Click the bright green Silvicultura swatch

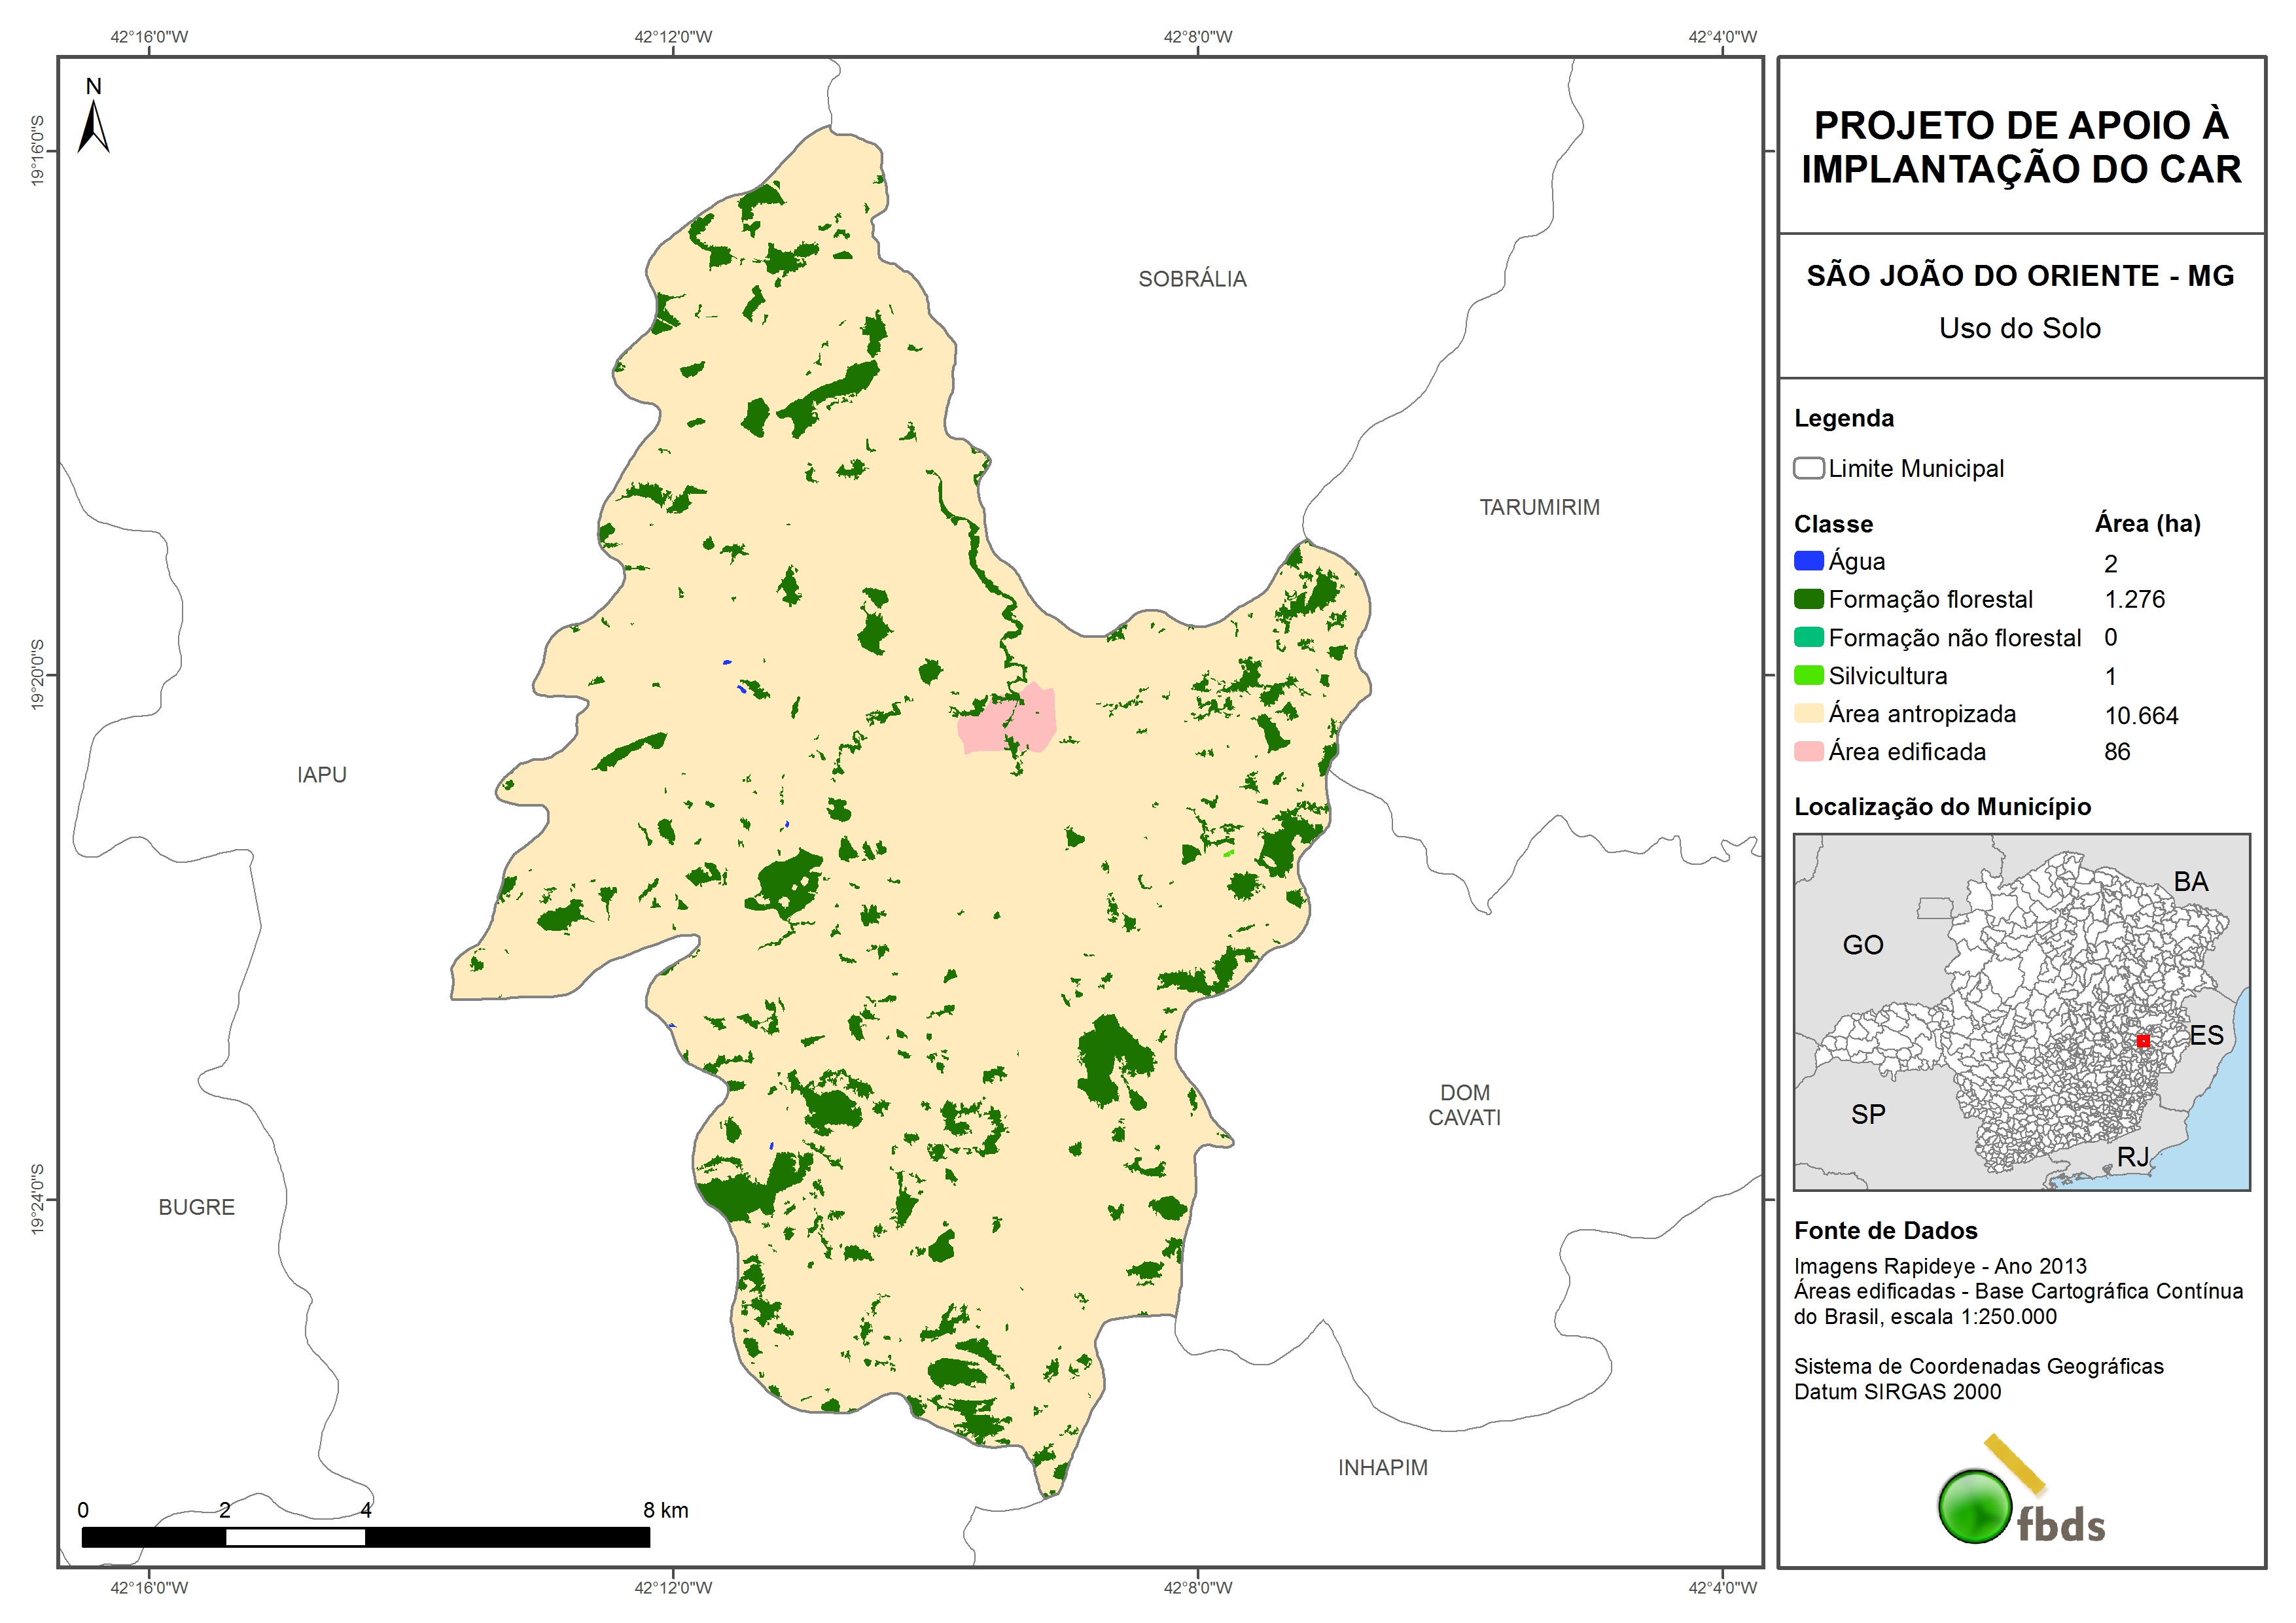[1808, 675]
